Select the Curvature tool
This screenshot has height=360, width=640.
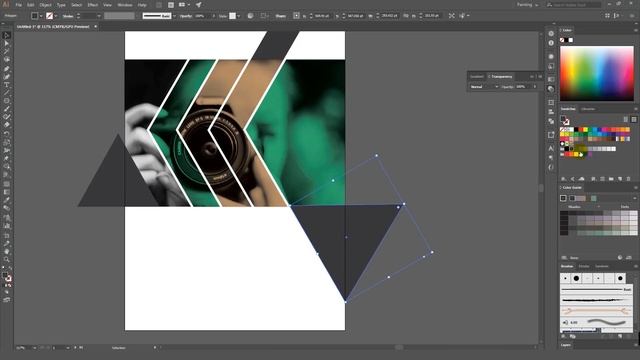coord(7,77)
